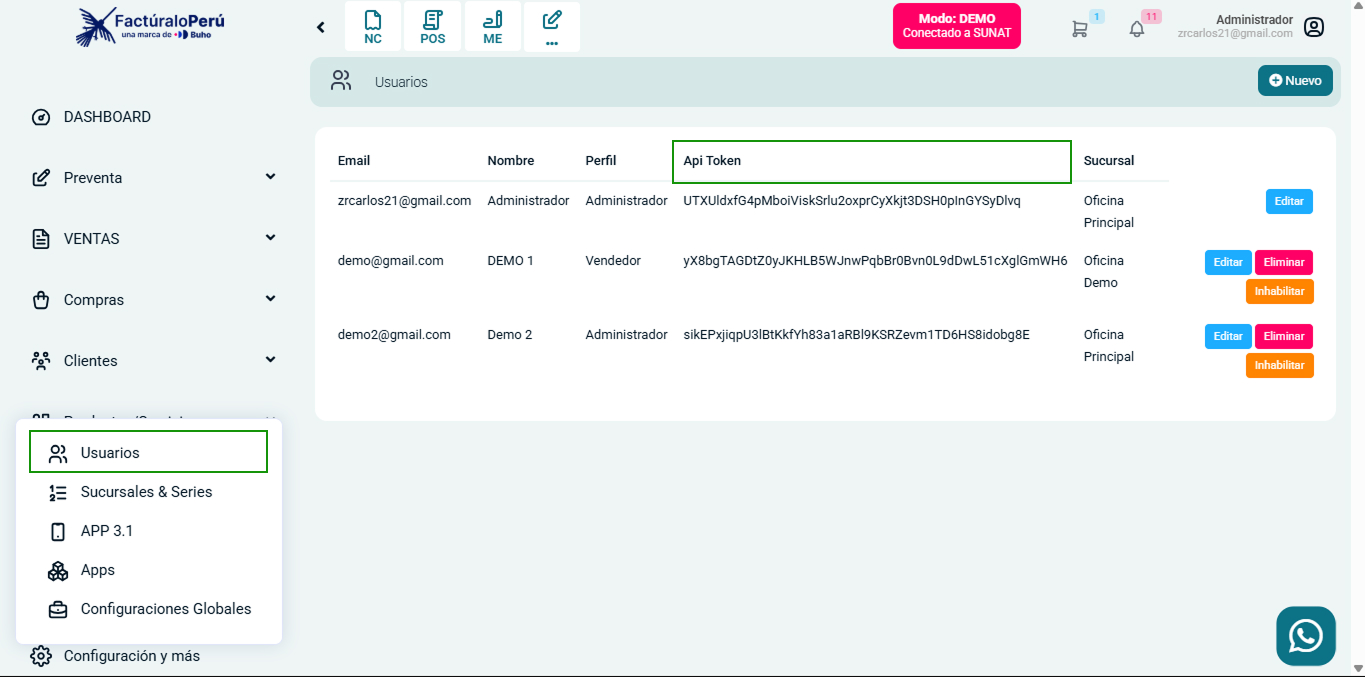The width and height of the screenshot is (1365, 677).
Task: Collapse sidebar with the left arrow
Action: click(321, 27)
